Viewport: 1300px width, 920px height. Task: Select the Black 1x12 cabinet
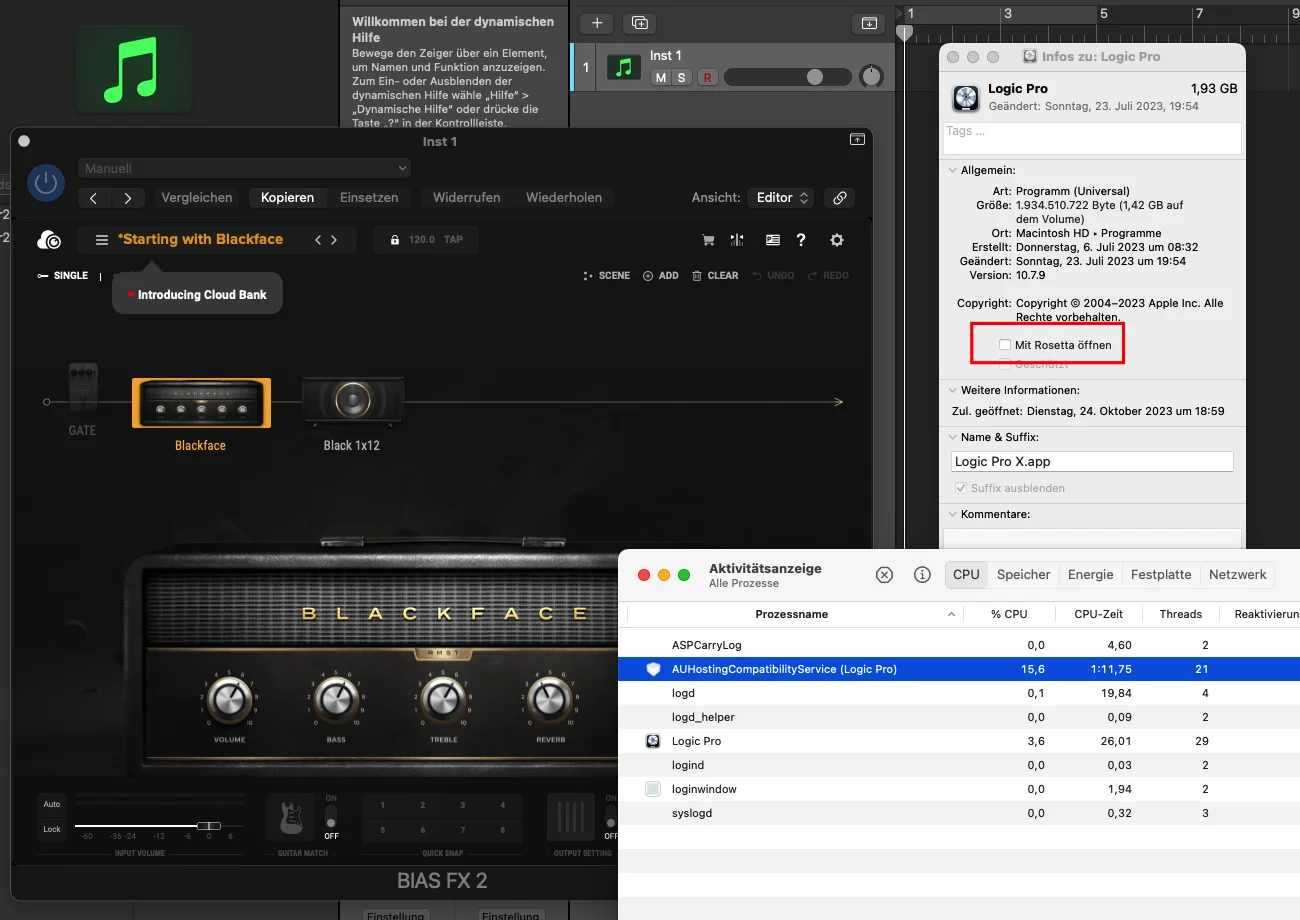pos(352,401)
